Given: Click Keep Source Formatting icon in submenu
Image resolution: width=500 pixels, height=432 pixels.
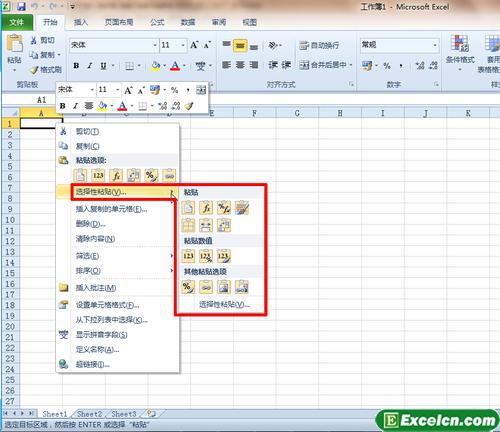Looking at the screenshot, I should pos(242,208).
